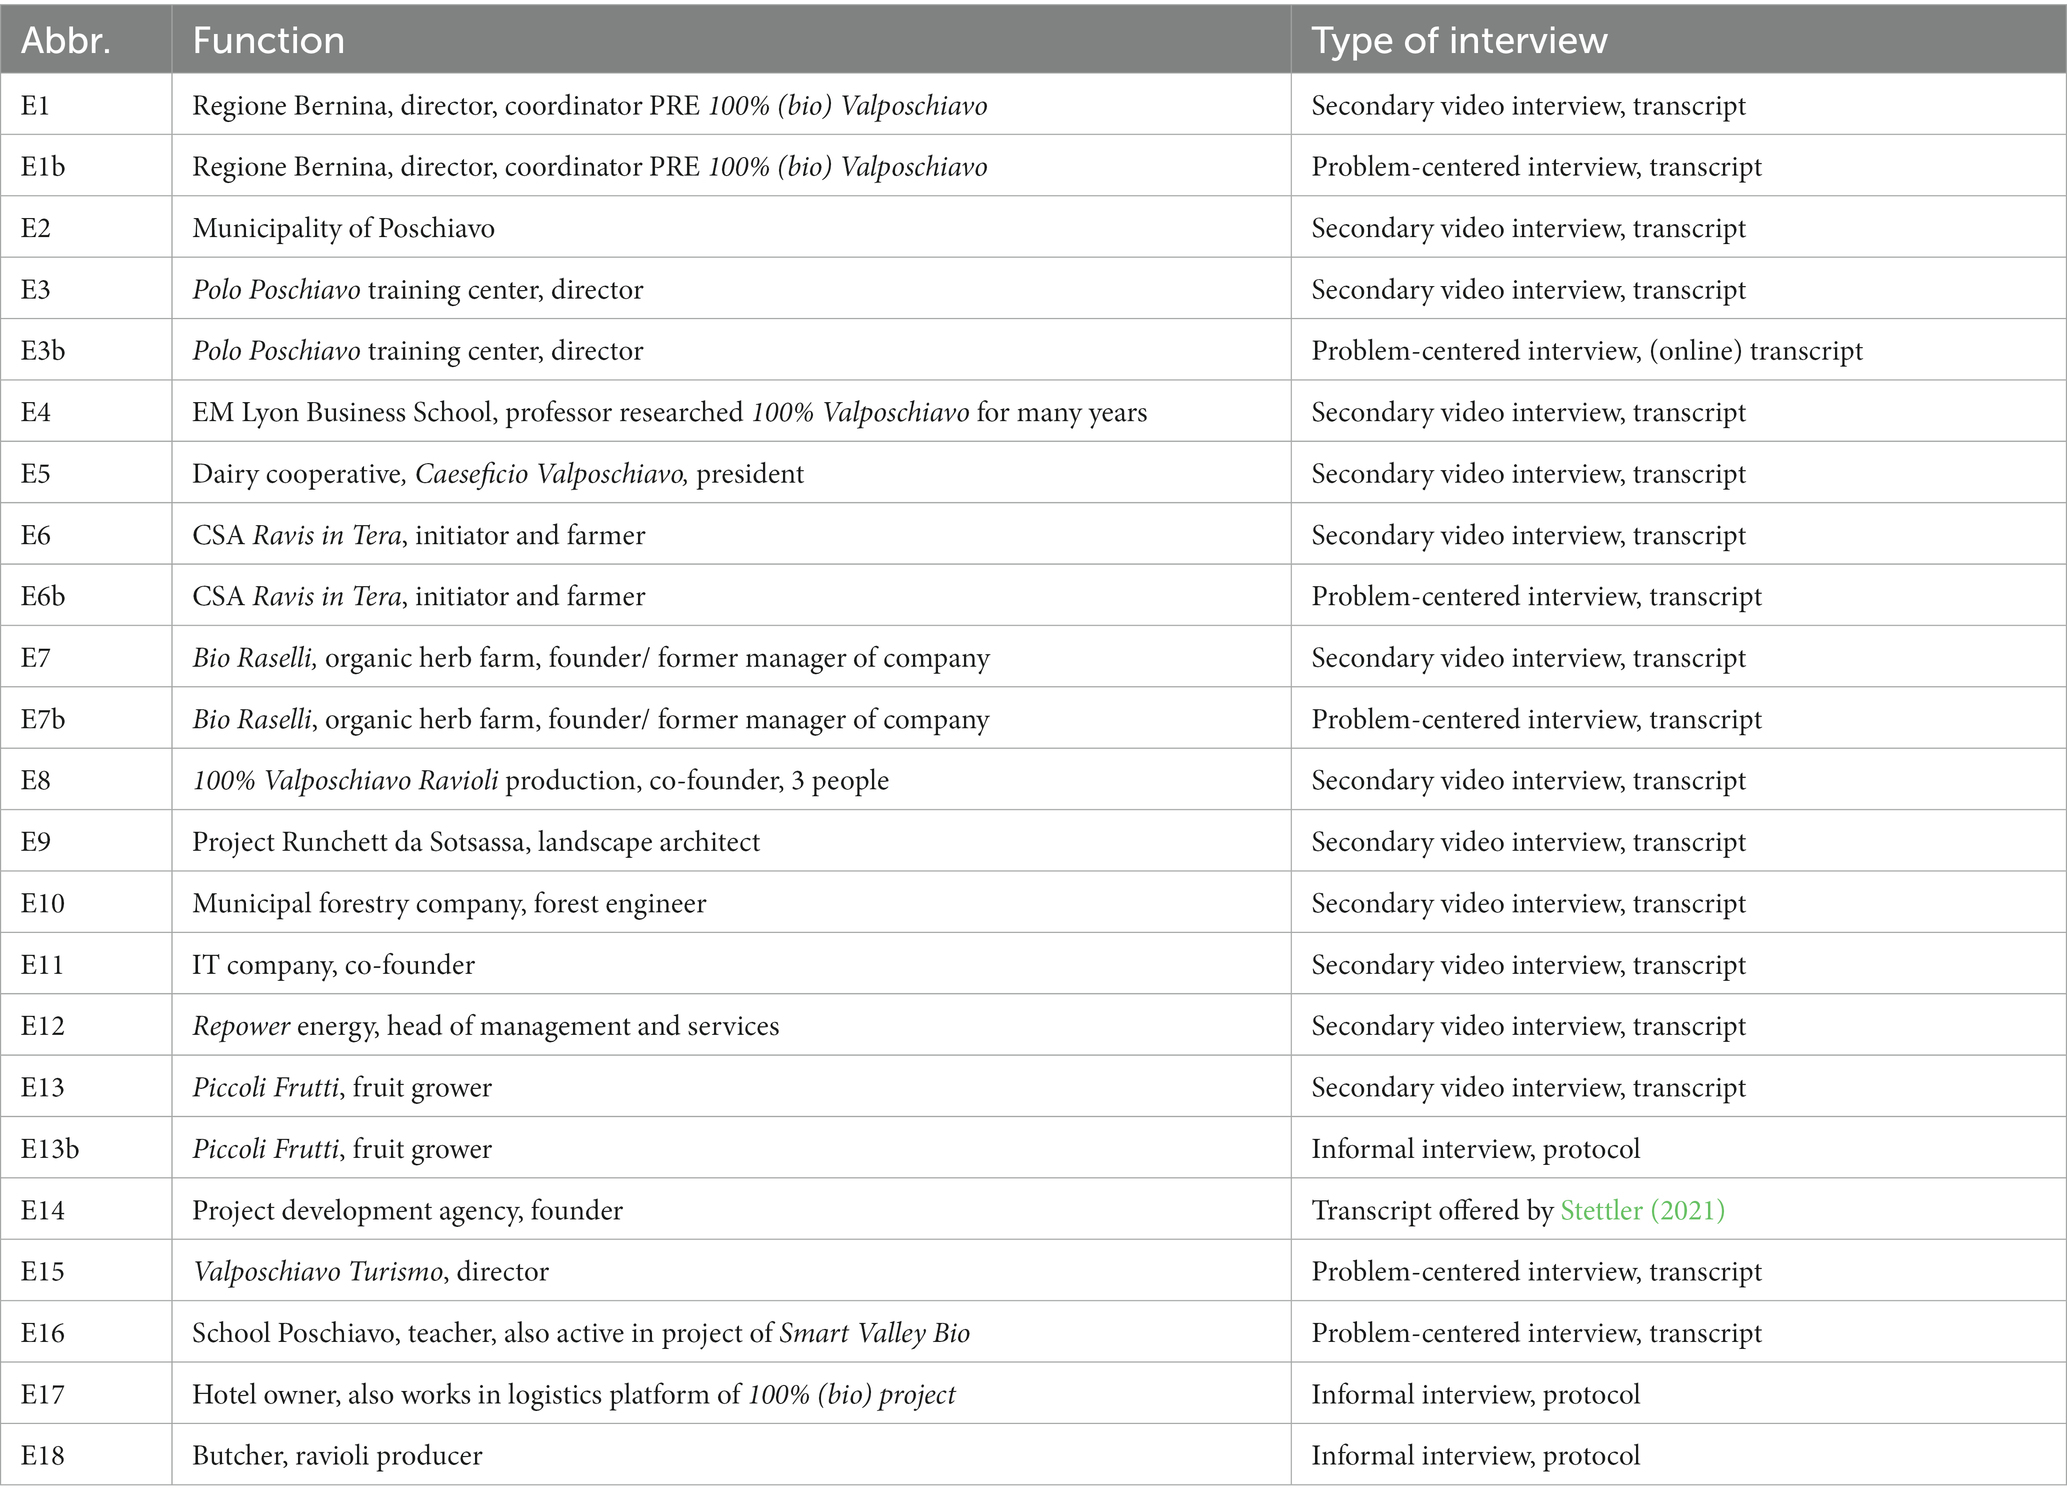Select the E4 abbreviation cell
2067x1503 pixels.
pyautogui.click(x=86, y=412)
